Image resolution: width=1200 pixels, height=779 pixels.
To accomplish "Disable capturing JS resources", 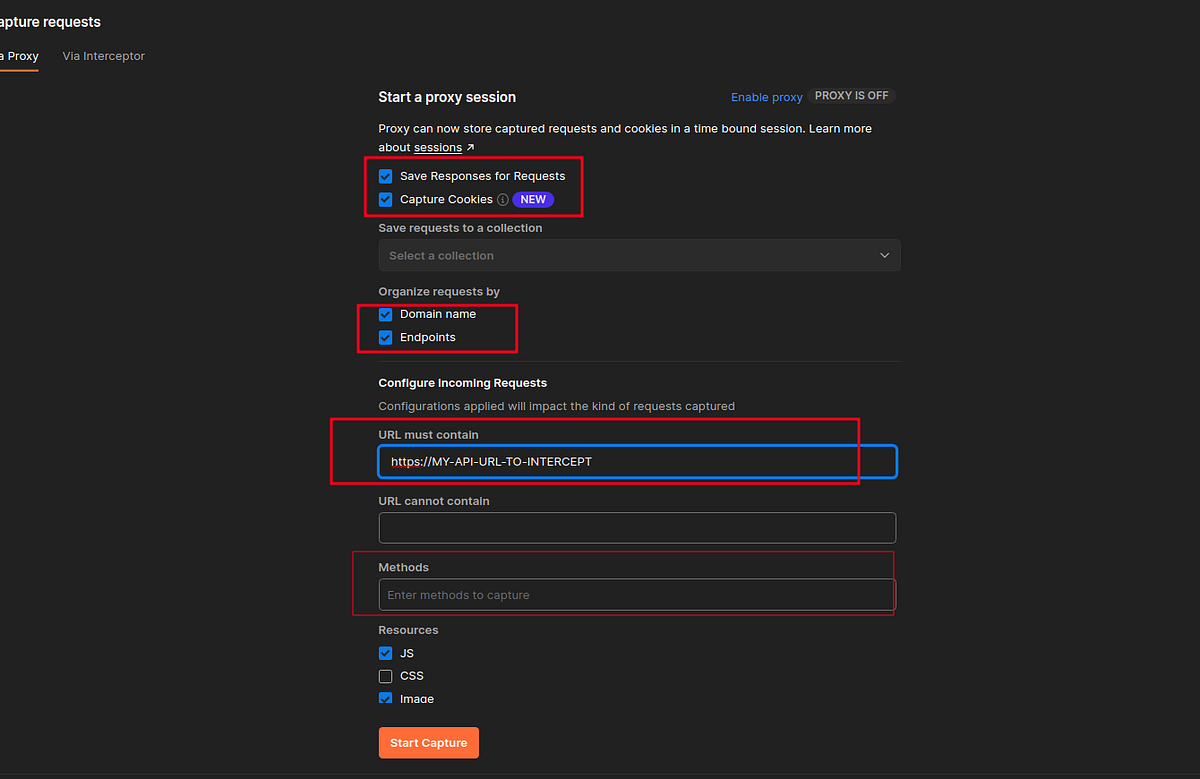I will pos(385,652).
